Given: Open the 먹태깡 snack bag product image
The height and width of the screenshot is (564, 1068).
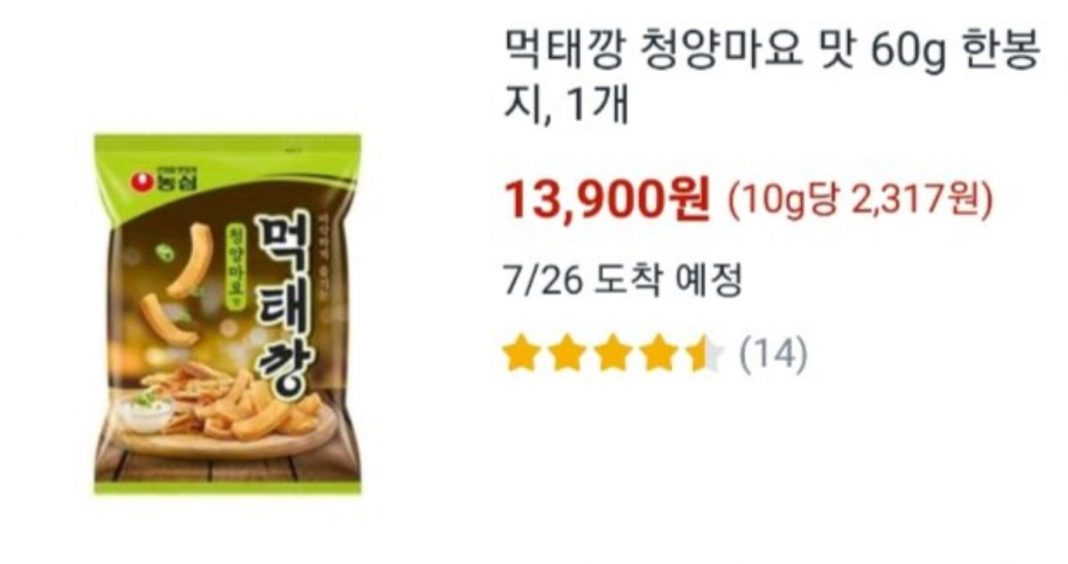Looking at the screenshot, I should click(x=227, y=314).
